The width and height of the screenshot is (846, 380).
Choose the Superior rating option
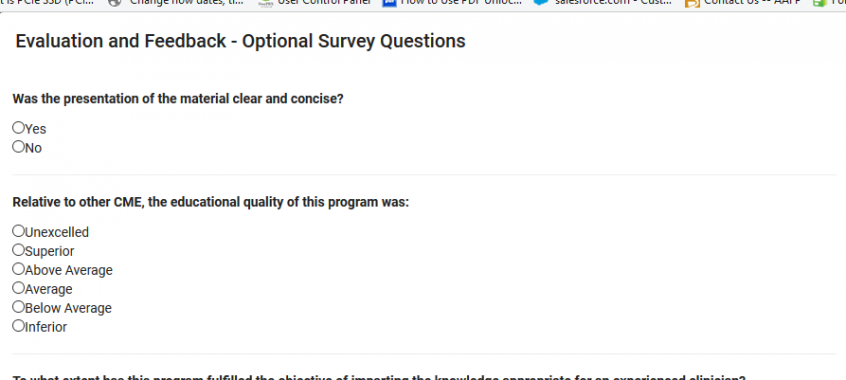tap(19, 250)
